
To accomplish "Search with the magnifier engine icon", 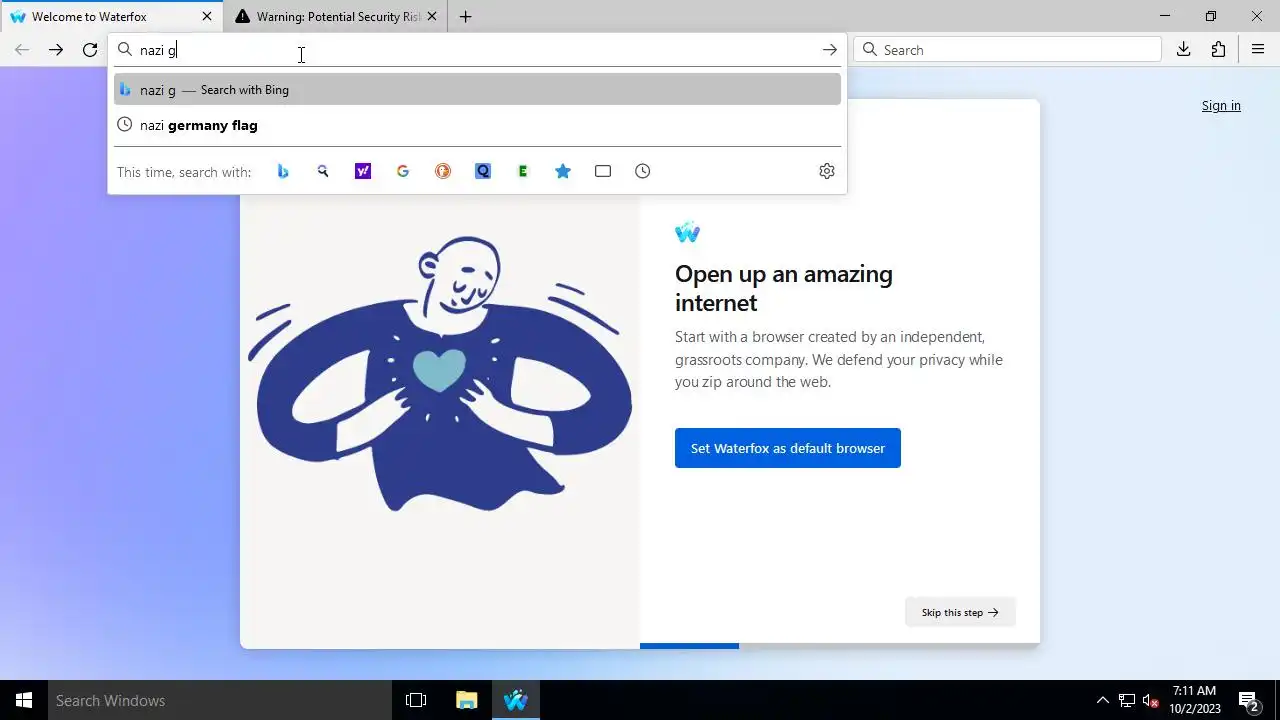I will coord(323,171).
